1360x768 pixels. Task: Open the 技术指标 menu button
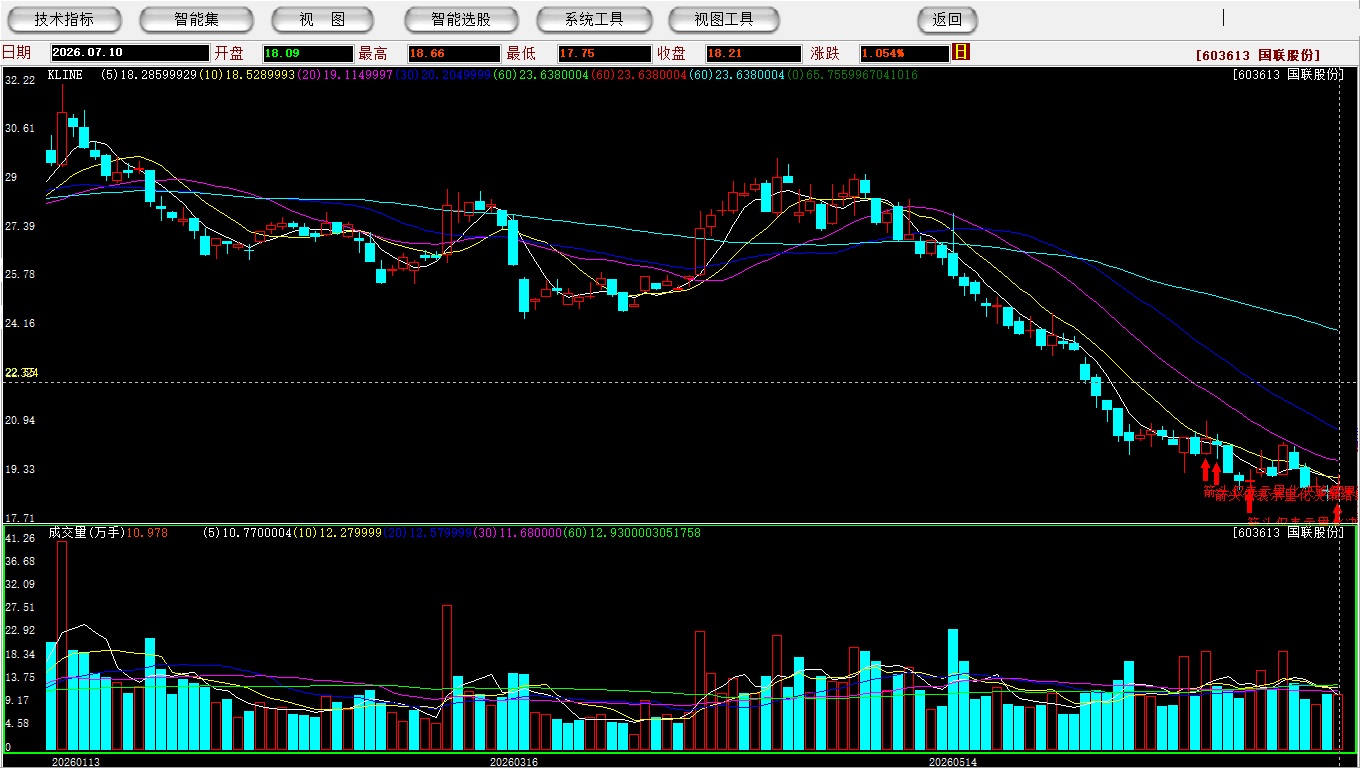[65, 19]
